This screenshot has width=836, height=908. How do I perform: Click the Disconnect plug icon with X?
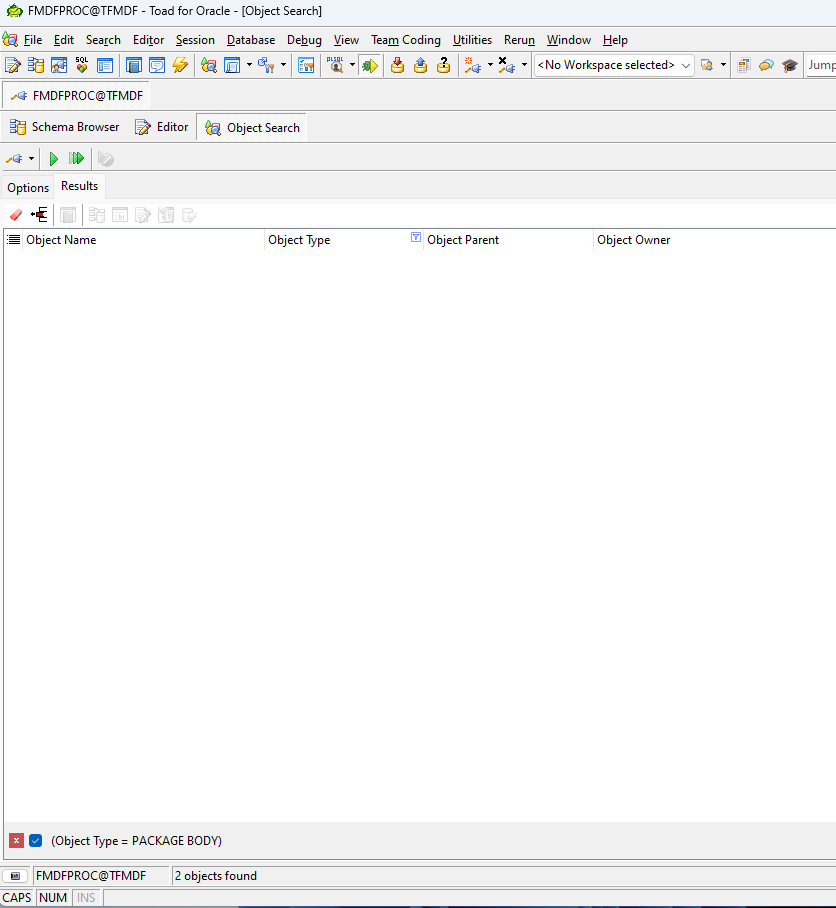[x=507, y=65]
